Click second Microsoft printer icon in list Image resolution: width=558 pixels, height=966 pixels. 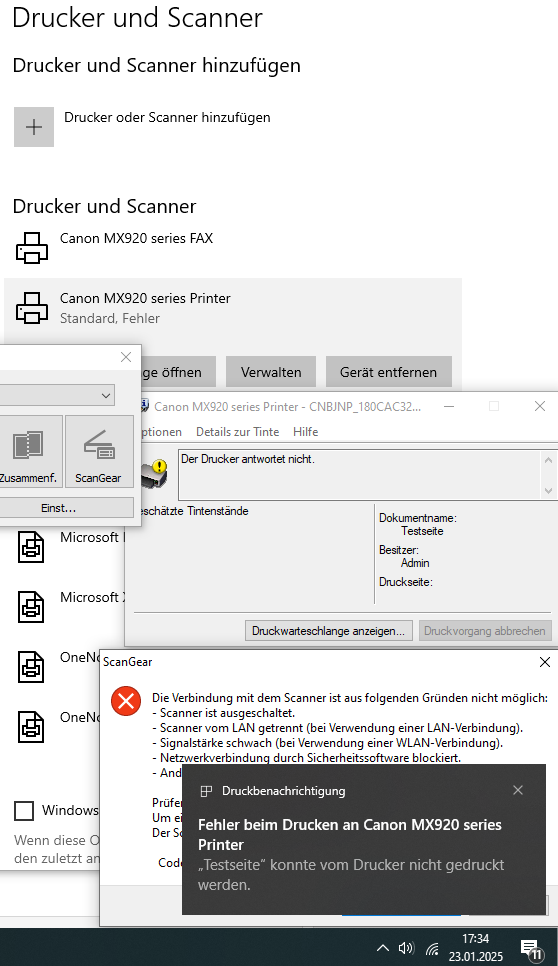pos(31,607)
